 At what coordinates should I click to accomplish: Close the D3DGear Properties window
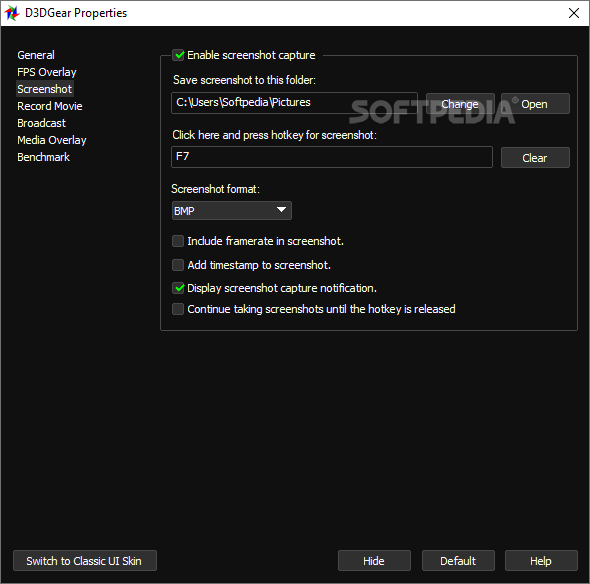pyautogui.click(x=574, y=13)
